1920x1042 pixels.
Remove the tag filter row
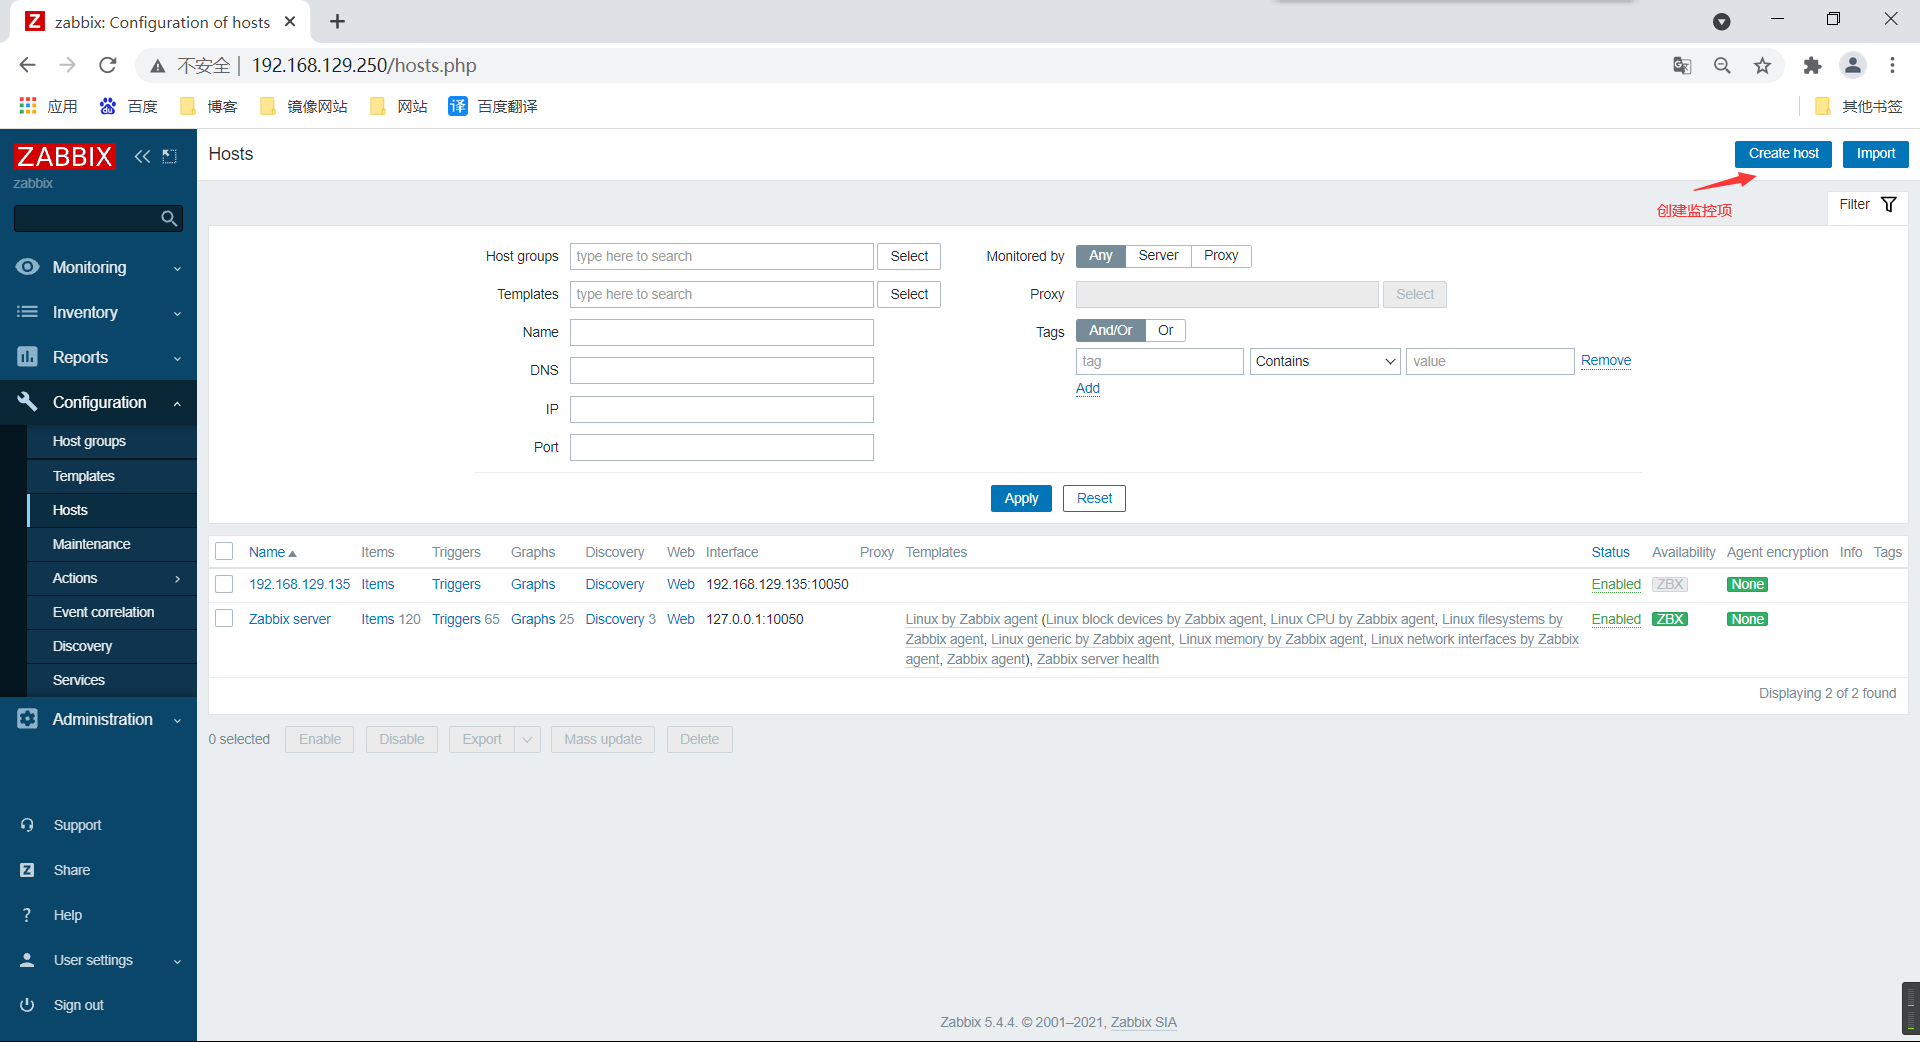coord(1606,360)
